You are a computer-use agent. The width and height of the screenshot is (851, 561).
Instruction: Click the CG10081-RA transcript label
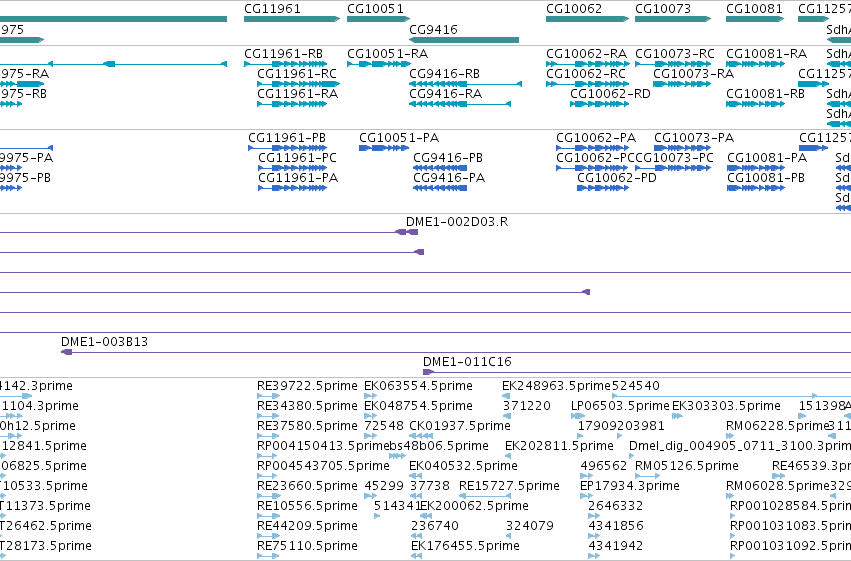766,54
